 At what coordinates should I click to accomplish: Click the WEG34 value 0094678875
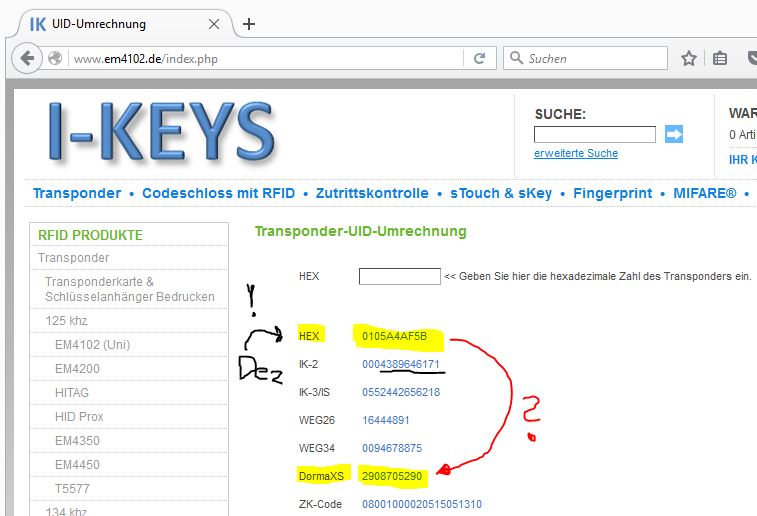point(392,448)
